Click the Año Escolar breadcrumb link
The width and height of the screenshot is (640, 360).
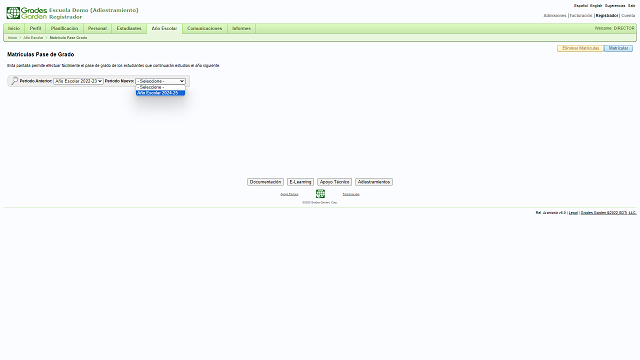33,38
